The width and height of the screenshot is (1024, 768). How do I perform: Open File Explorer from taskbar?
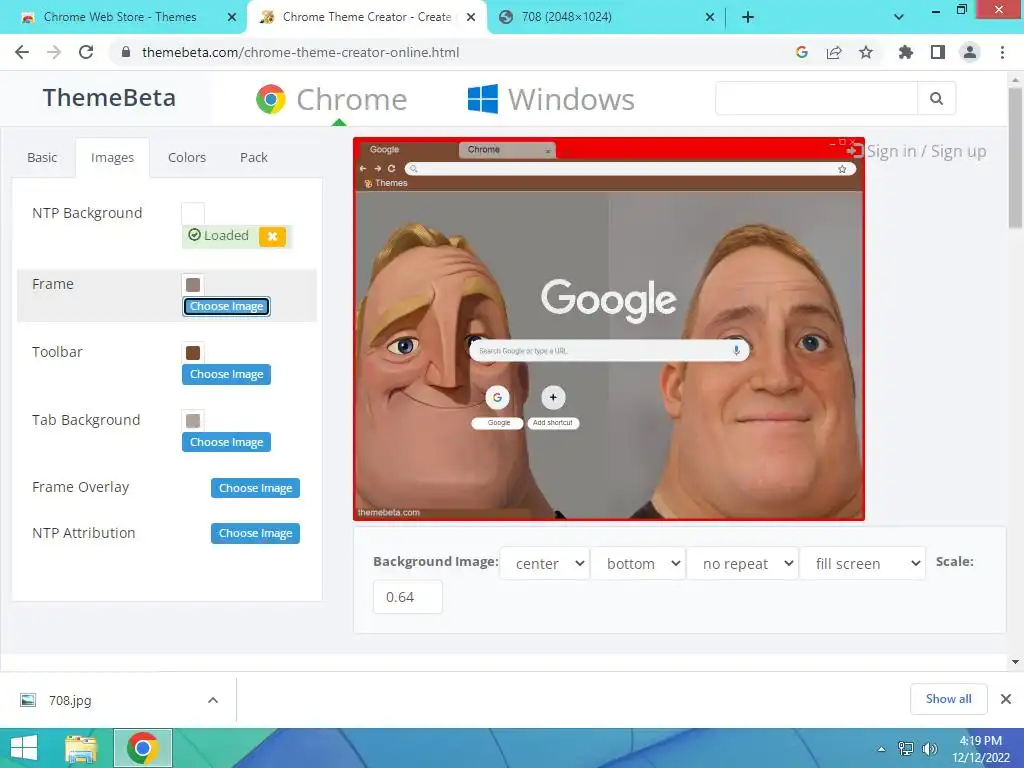81,748
